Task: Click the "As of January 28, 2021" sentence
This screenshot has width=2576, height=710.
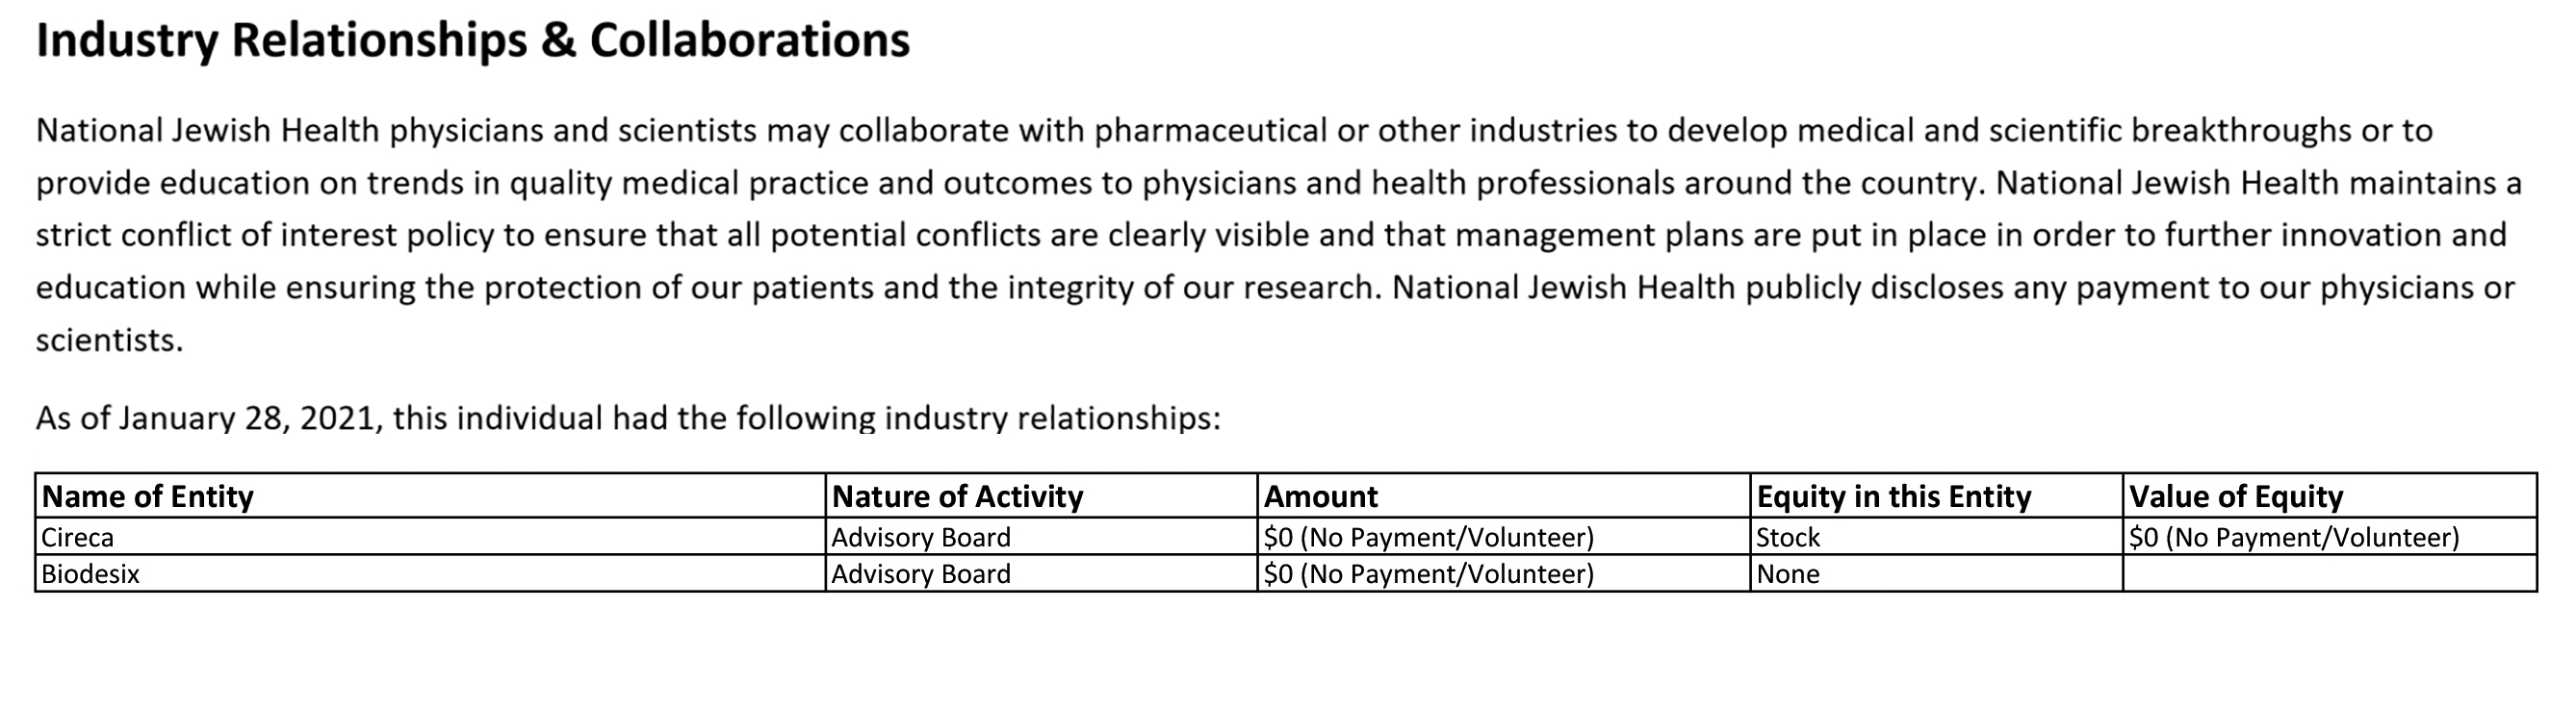Action: (x=628, y=418)
